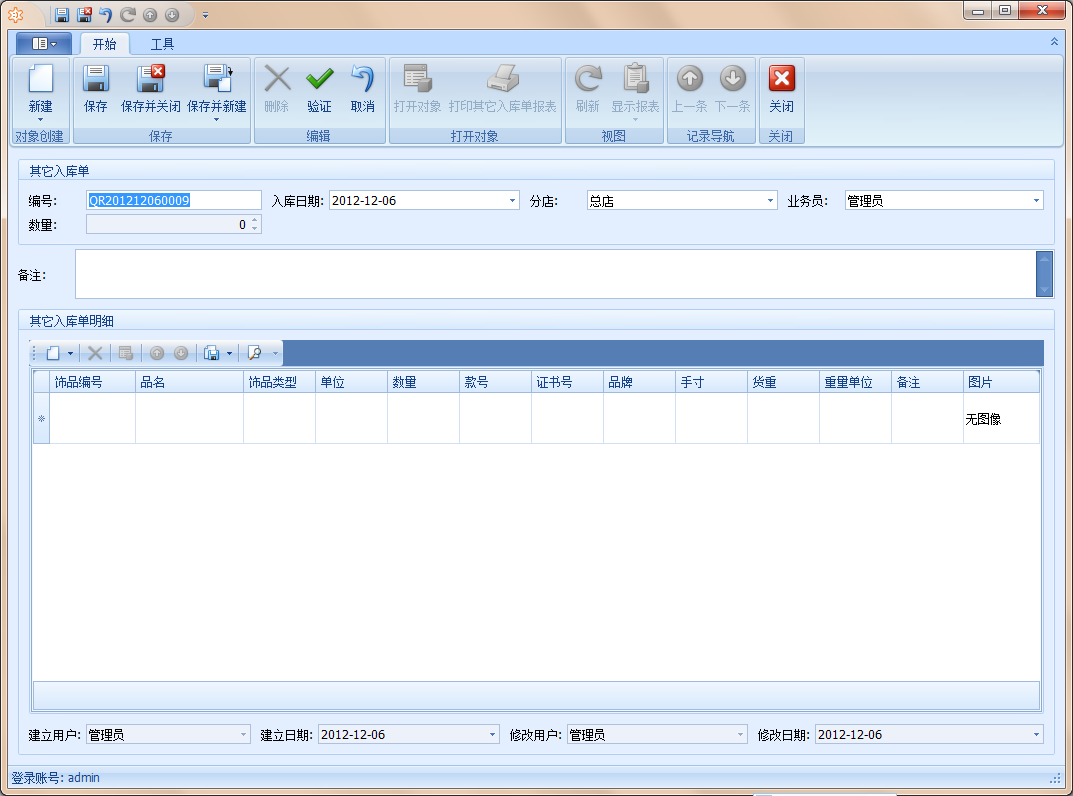Expand the quick access toolbar customize arrow
The image size is (1073, 796).
pos(205,14)
